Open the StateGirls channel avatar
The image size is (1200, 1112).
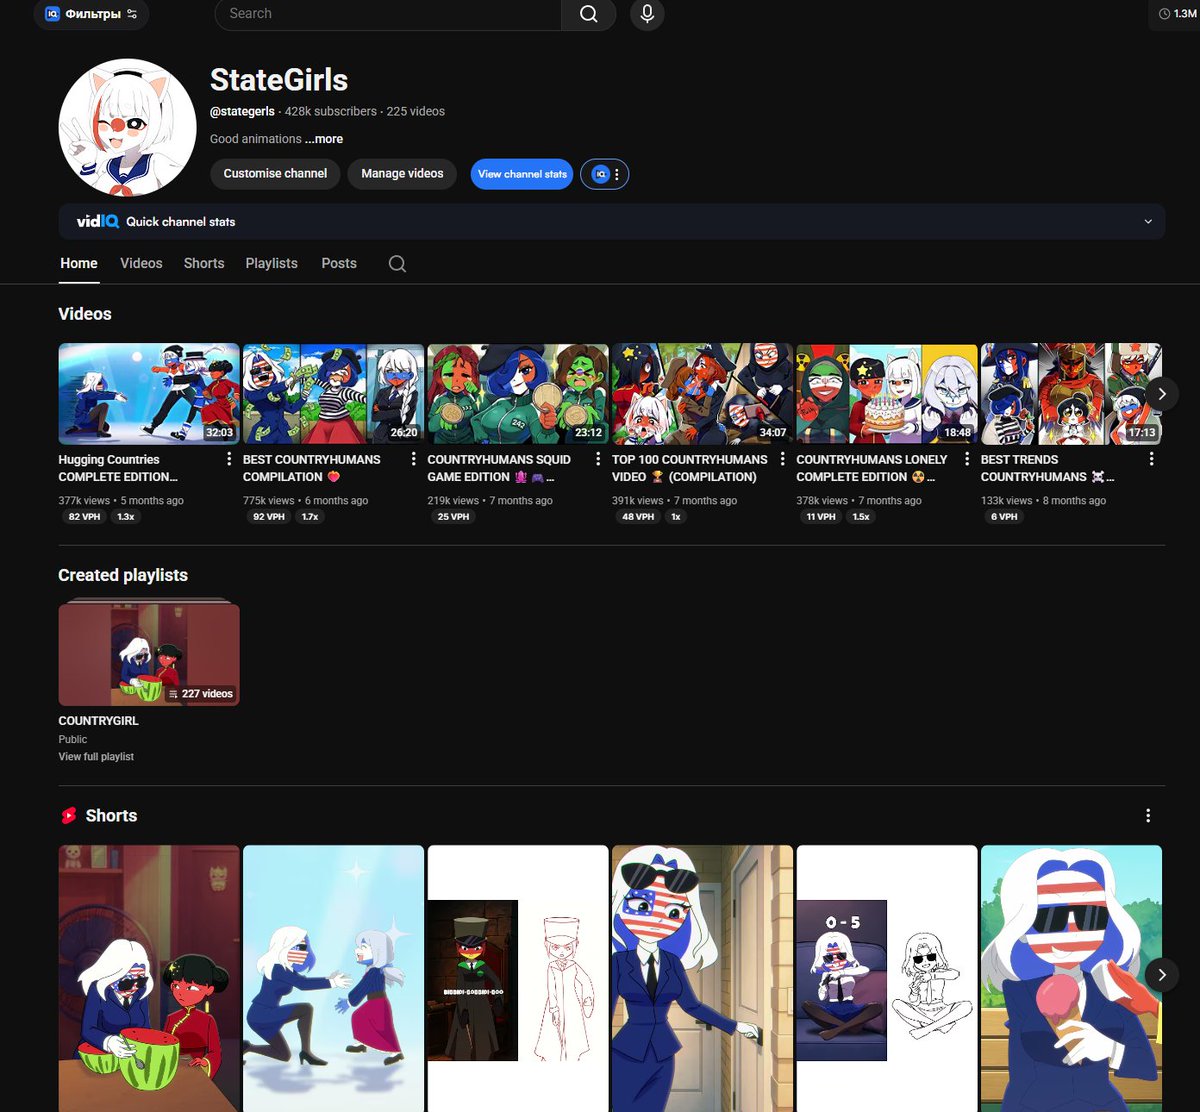click(x=127, y=127)
